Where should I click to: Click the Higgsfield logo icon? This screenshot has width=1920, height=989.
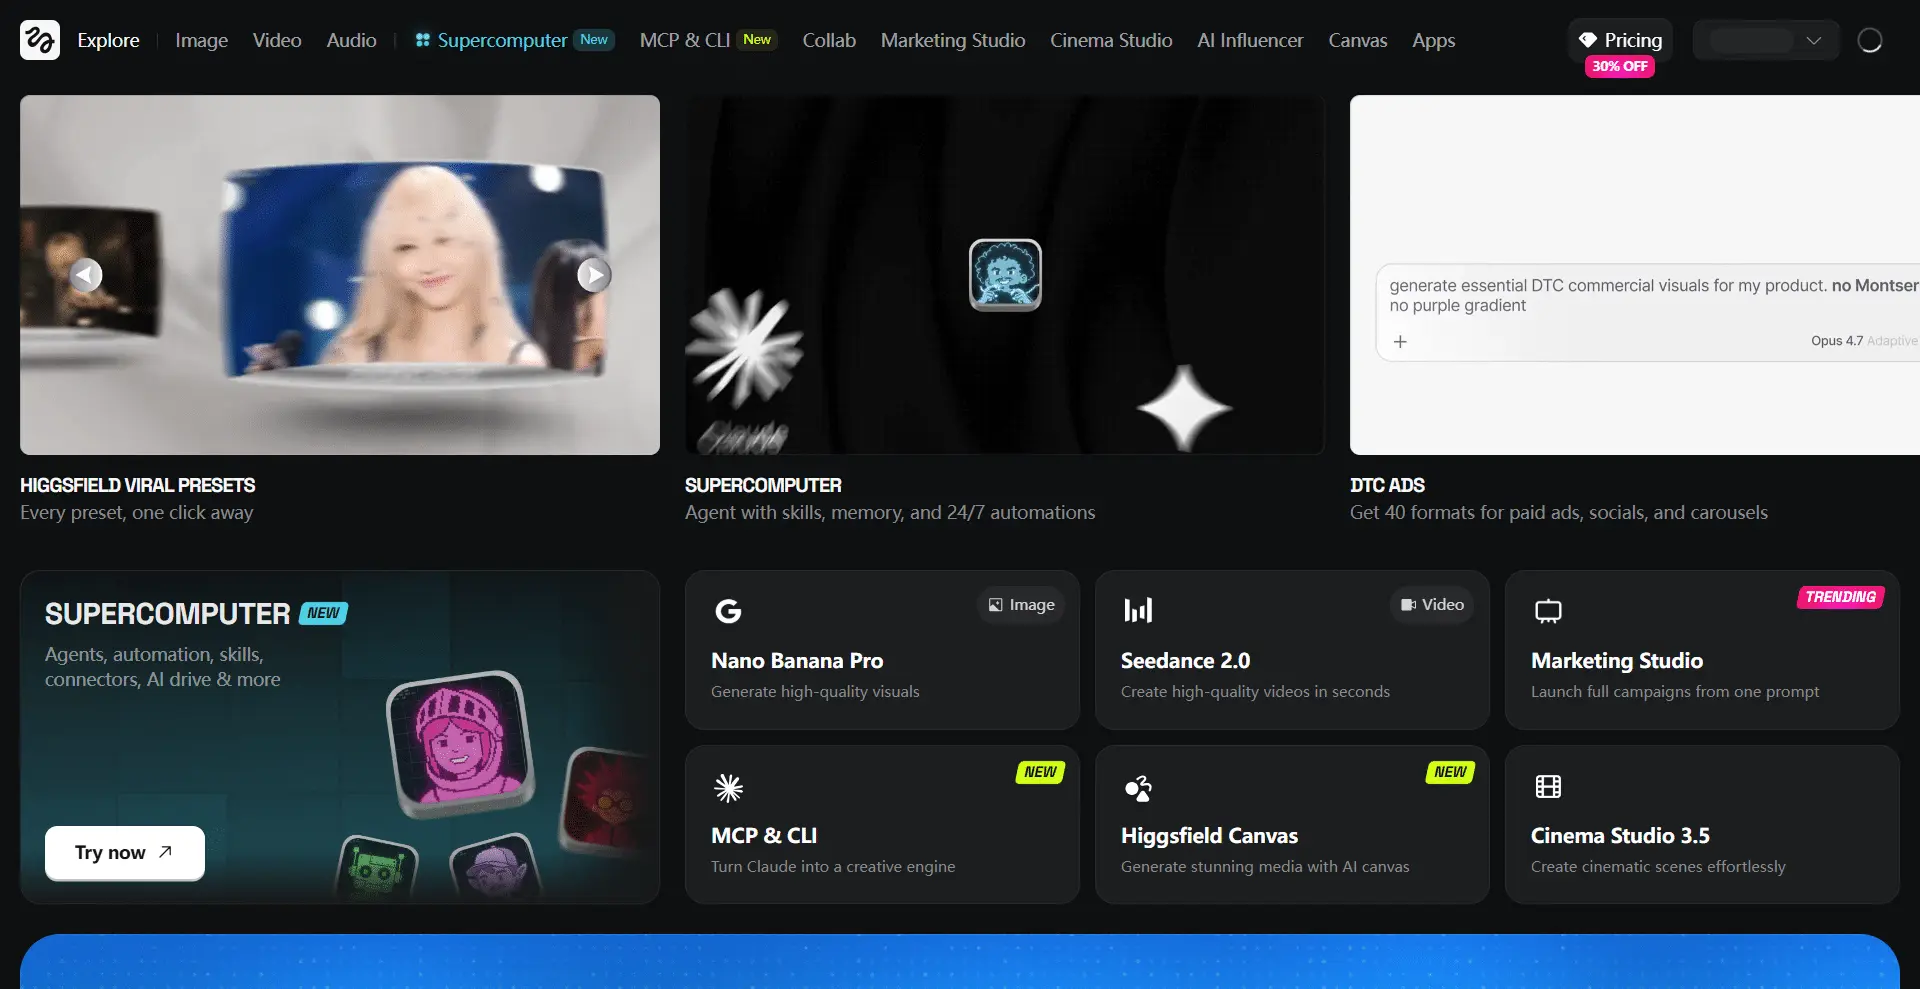pyautogui.click(x=40, y=40)
